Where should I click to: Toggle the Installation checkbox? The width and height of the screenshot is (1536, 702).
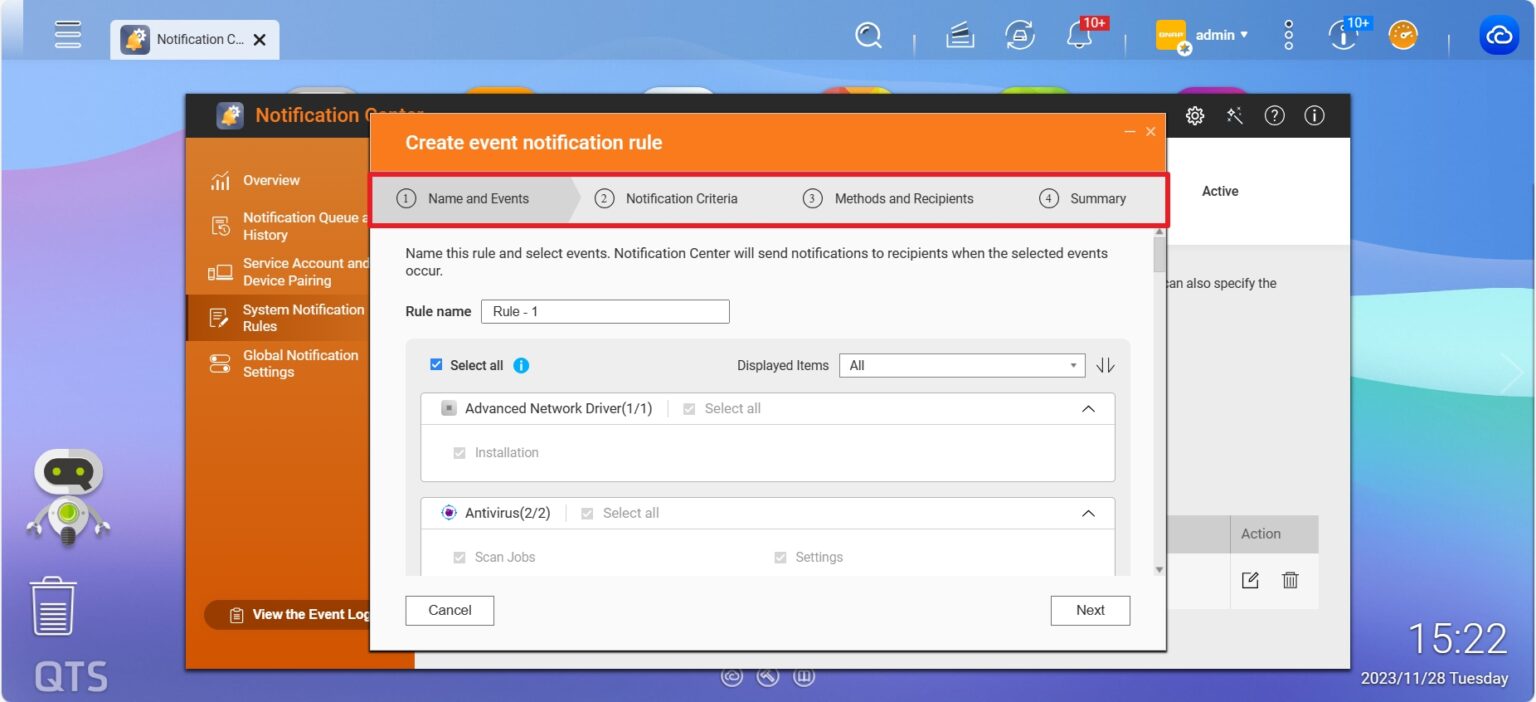(459, 453)
